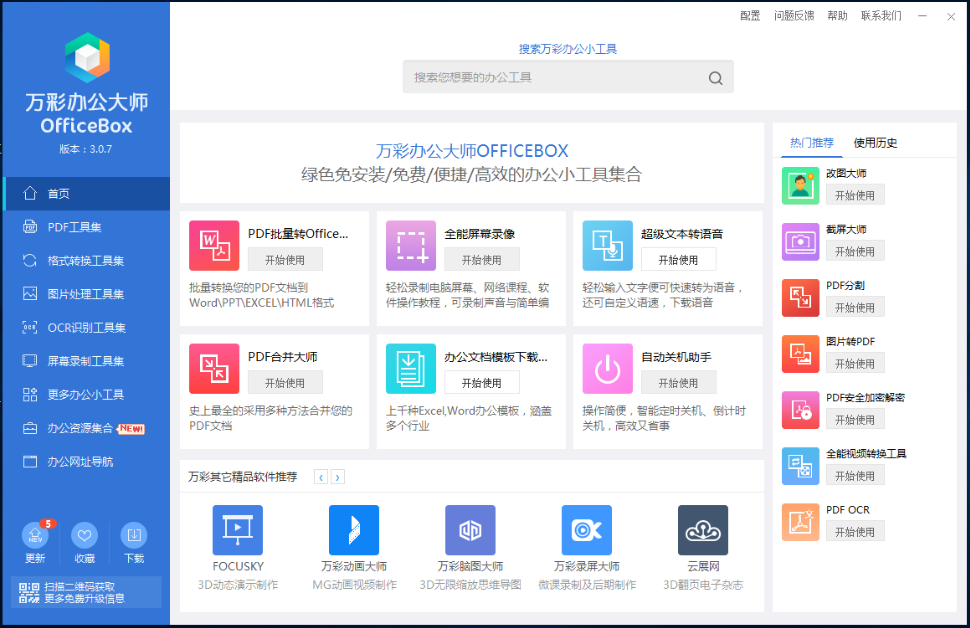Viewport: 970px width, 628px height.
Task: Open favorites via the 收藏 heart icon
Action: click(85, 535)
